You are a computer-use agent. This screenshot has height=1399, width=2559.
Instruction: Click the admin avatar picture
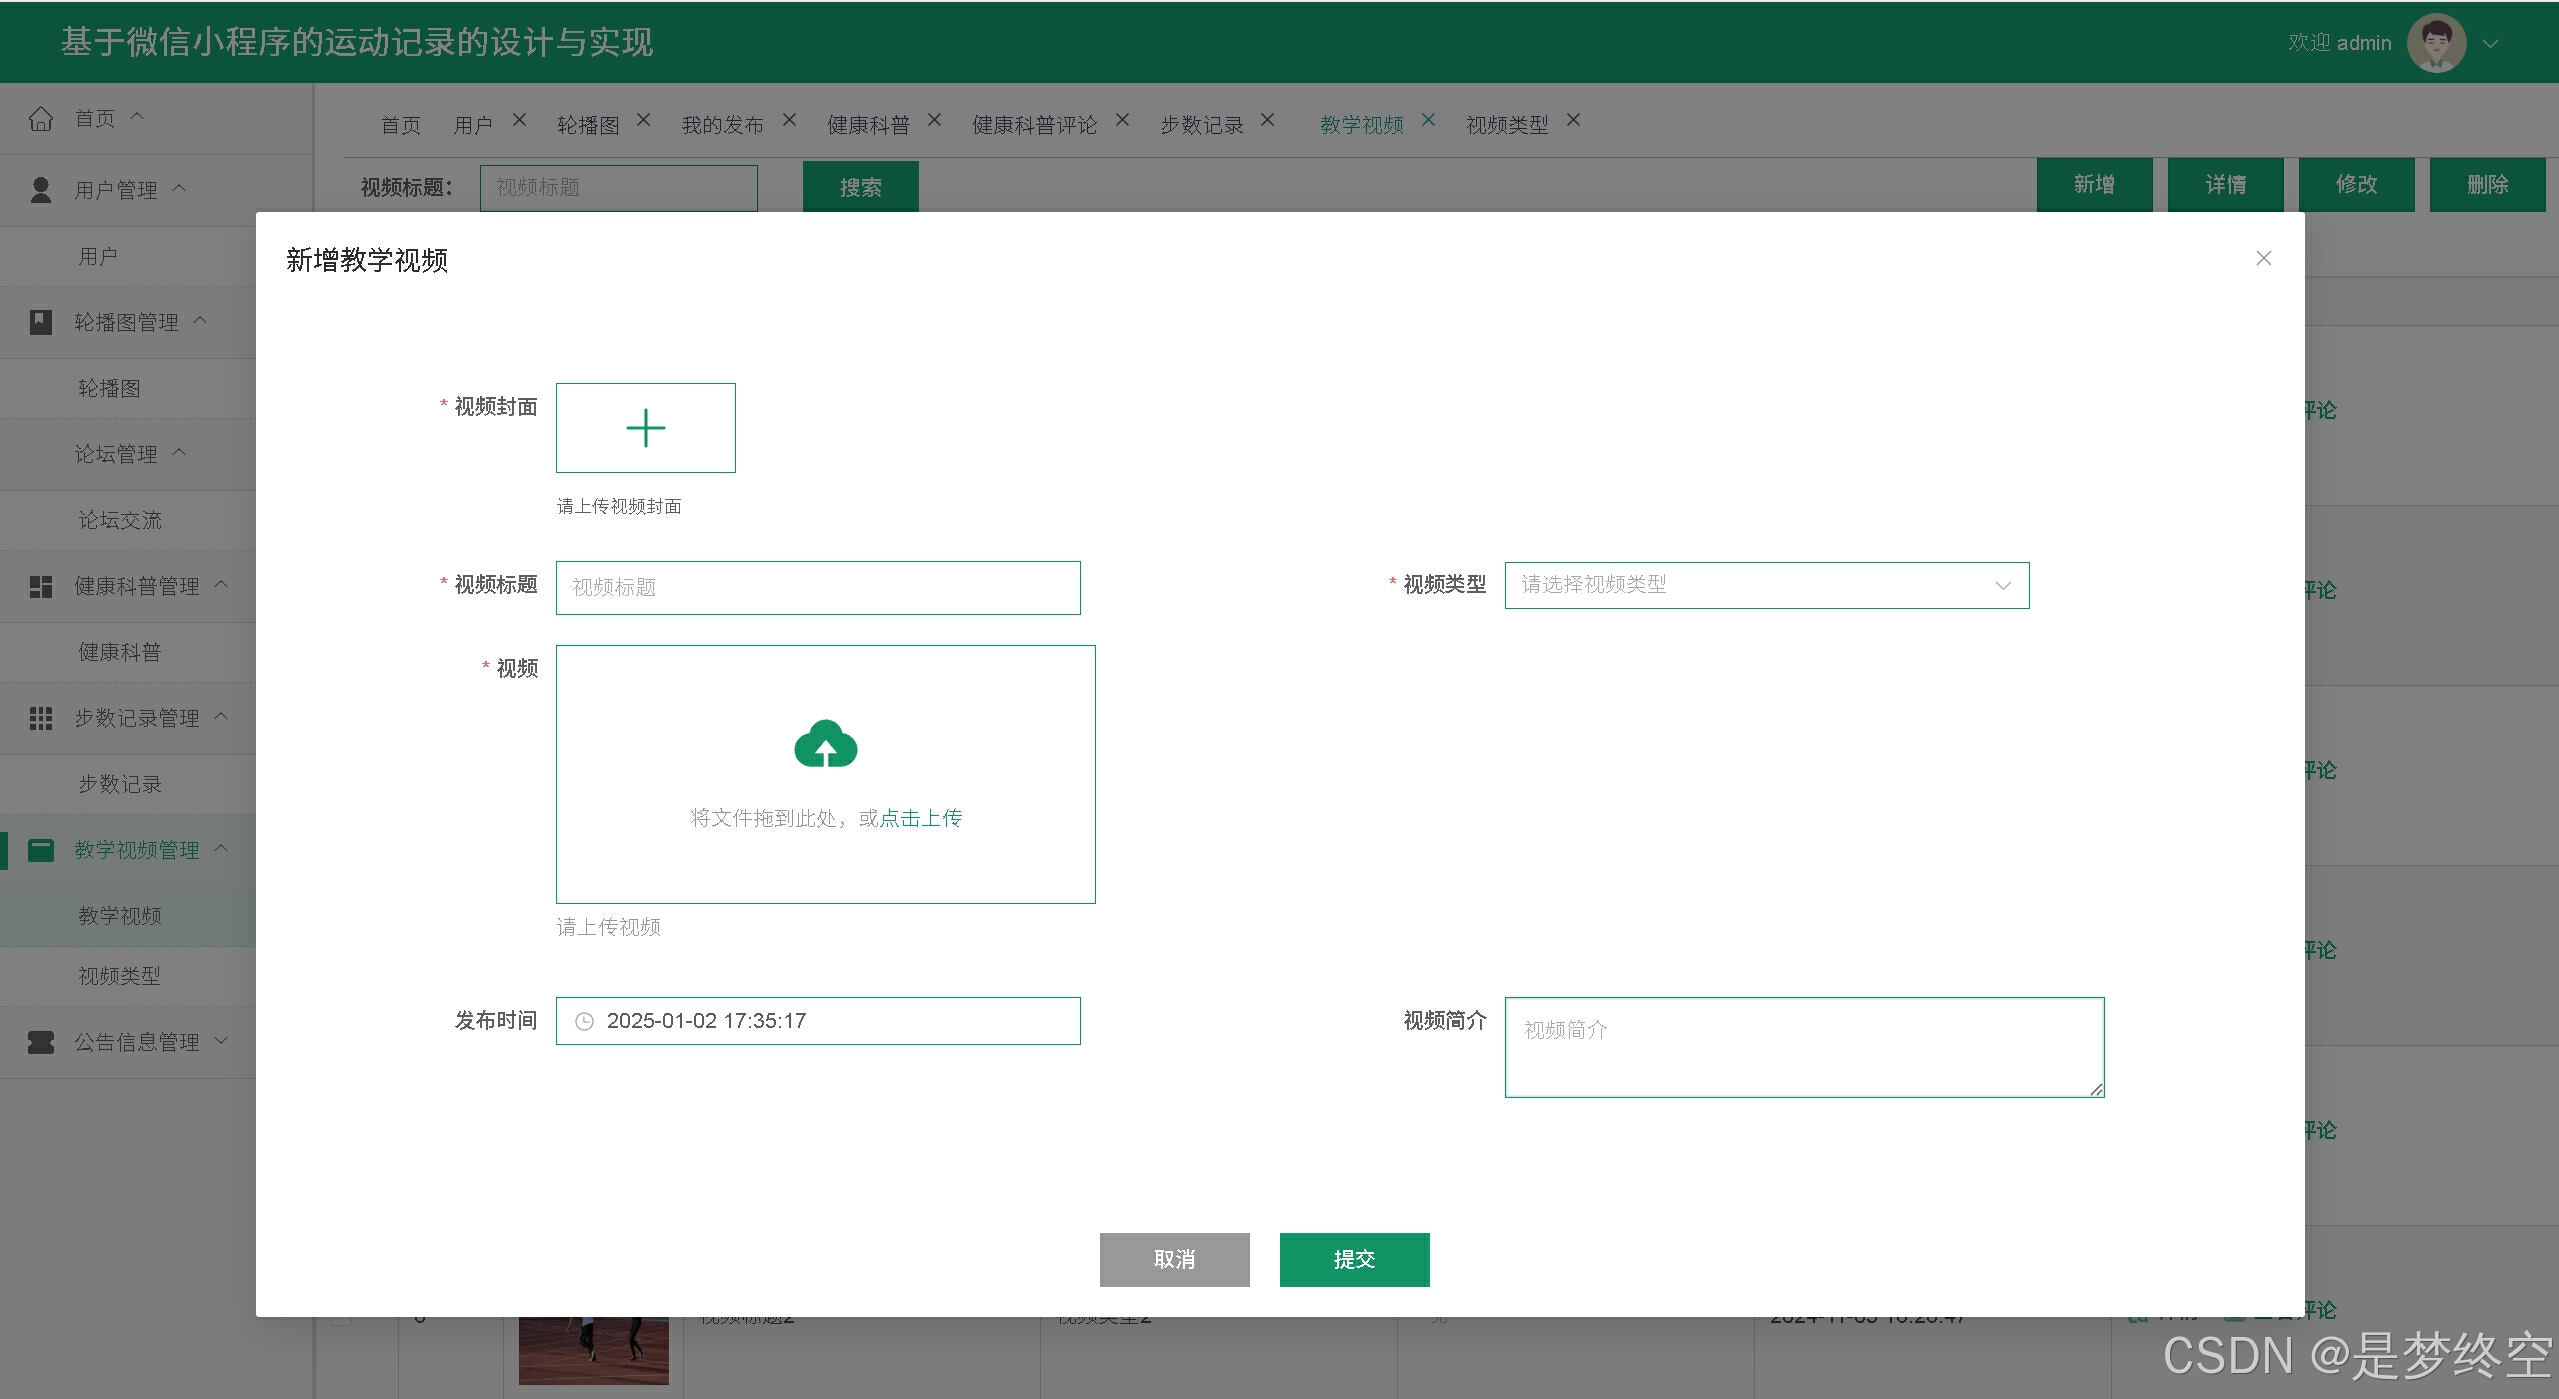(2436, 43)
